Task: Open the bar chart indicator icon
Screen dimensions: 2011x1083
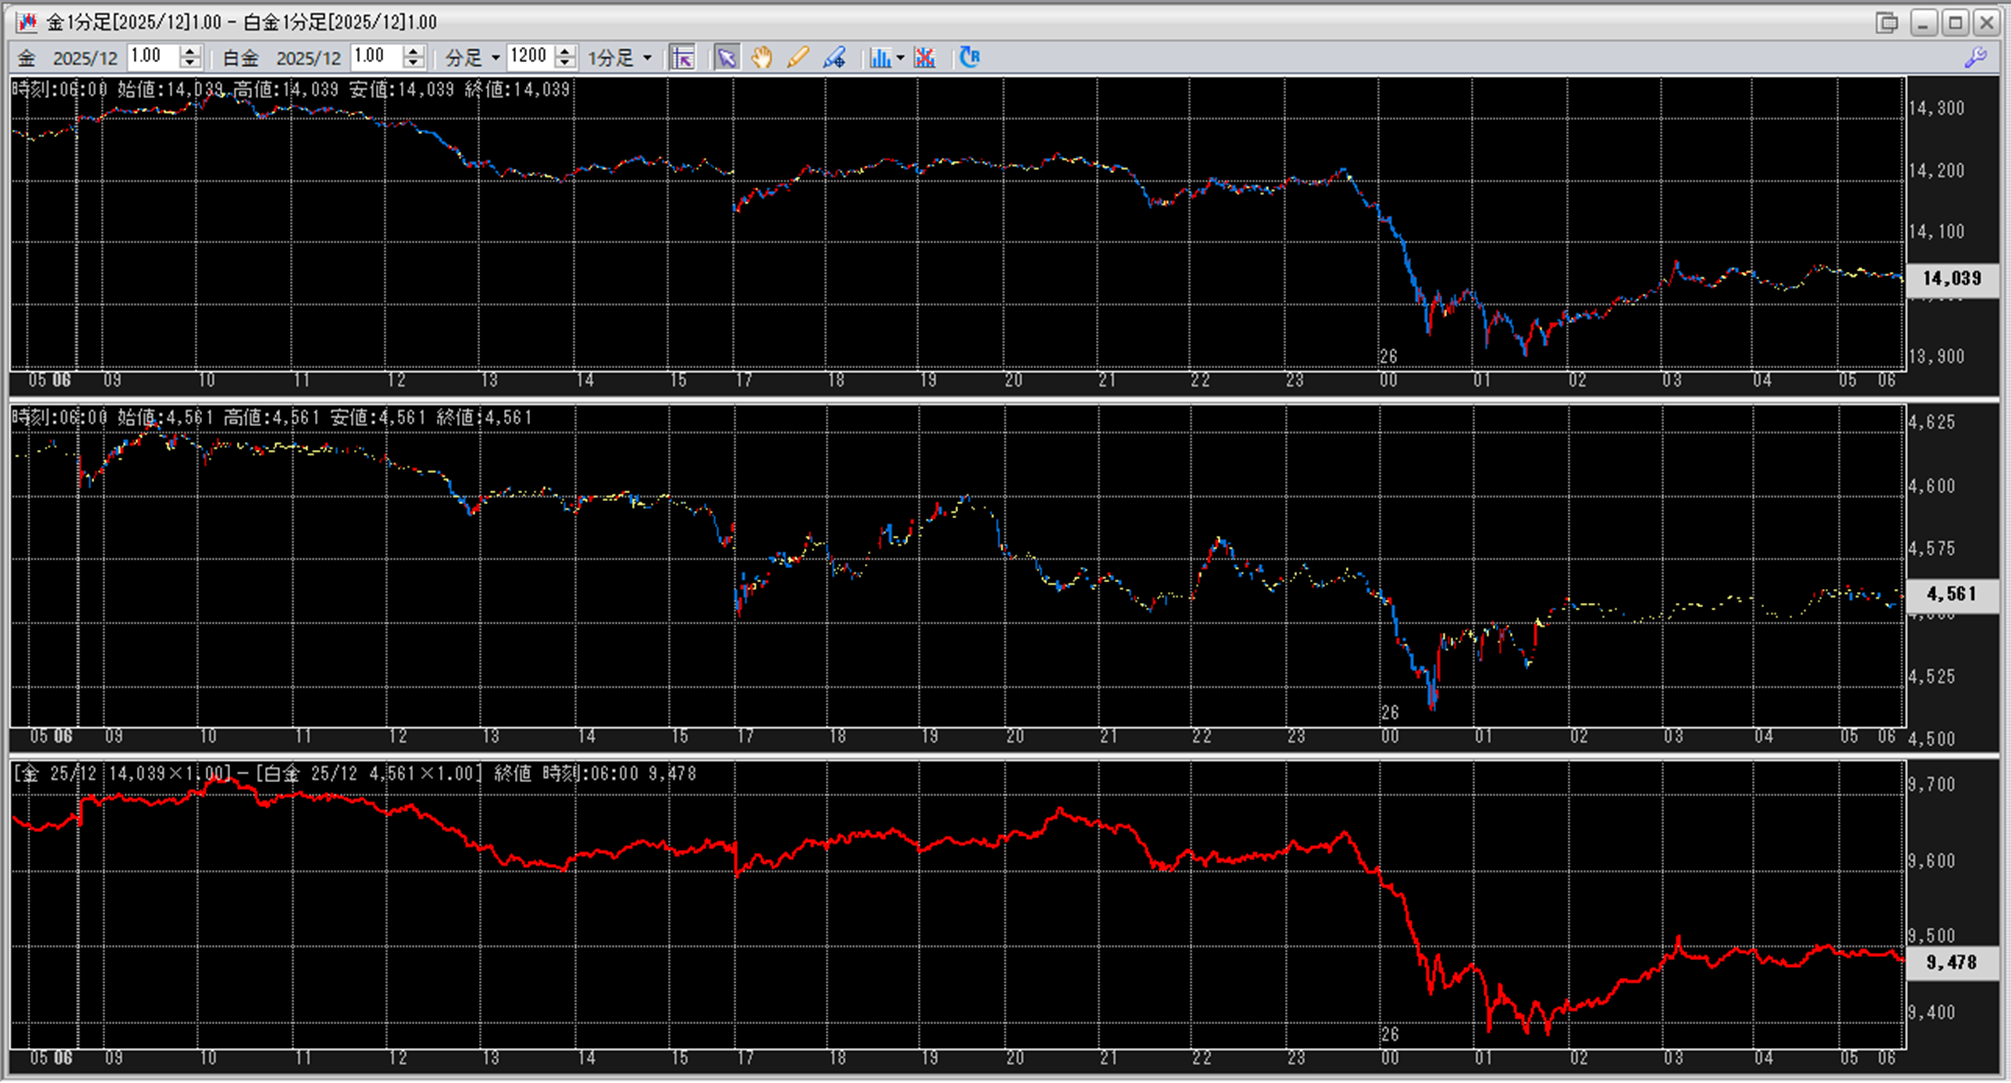Action: 879,58
